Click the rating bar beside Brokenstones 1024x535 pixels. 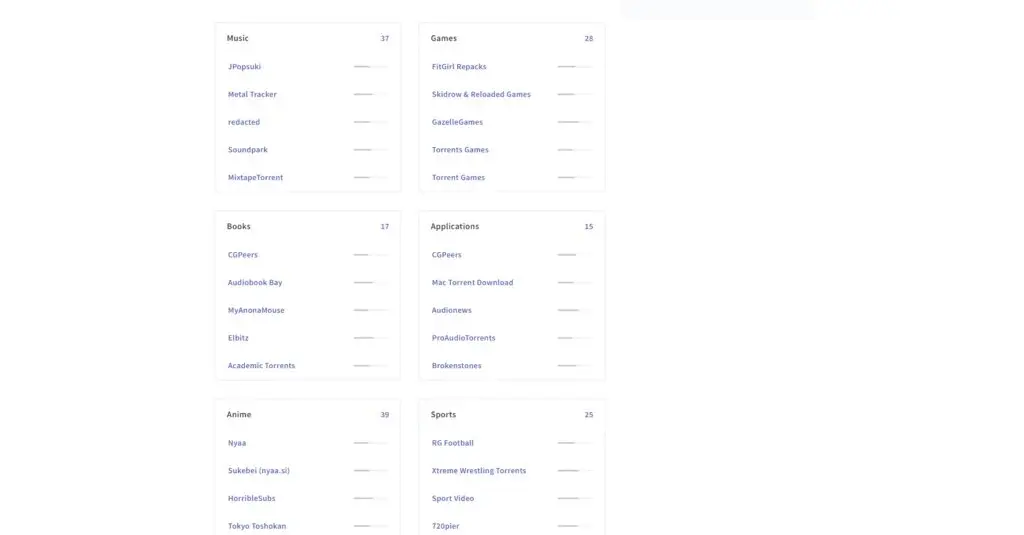point(575,366)
